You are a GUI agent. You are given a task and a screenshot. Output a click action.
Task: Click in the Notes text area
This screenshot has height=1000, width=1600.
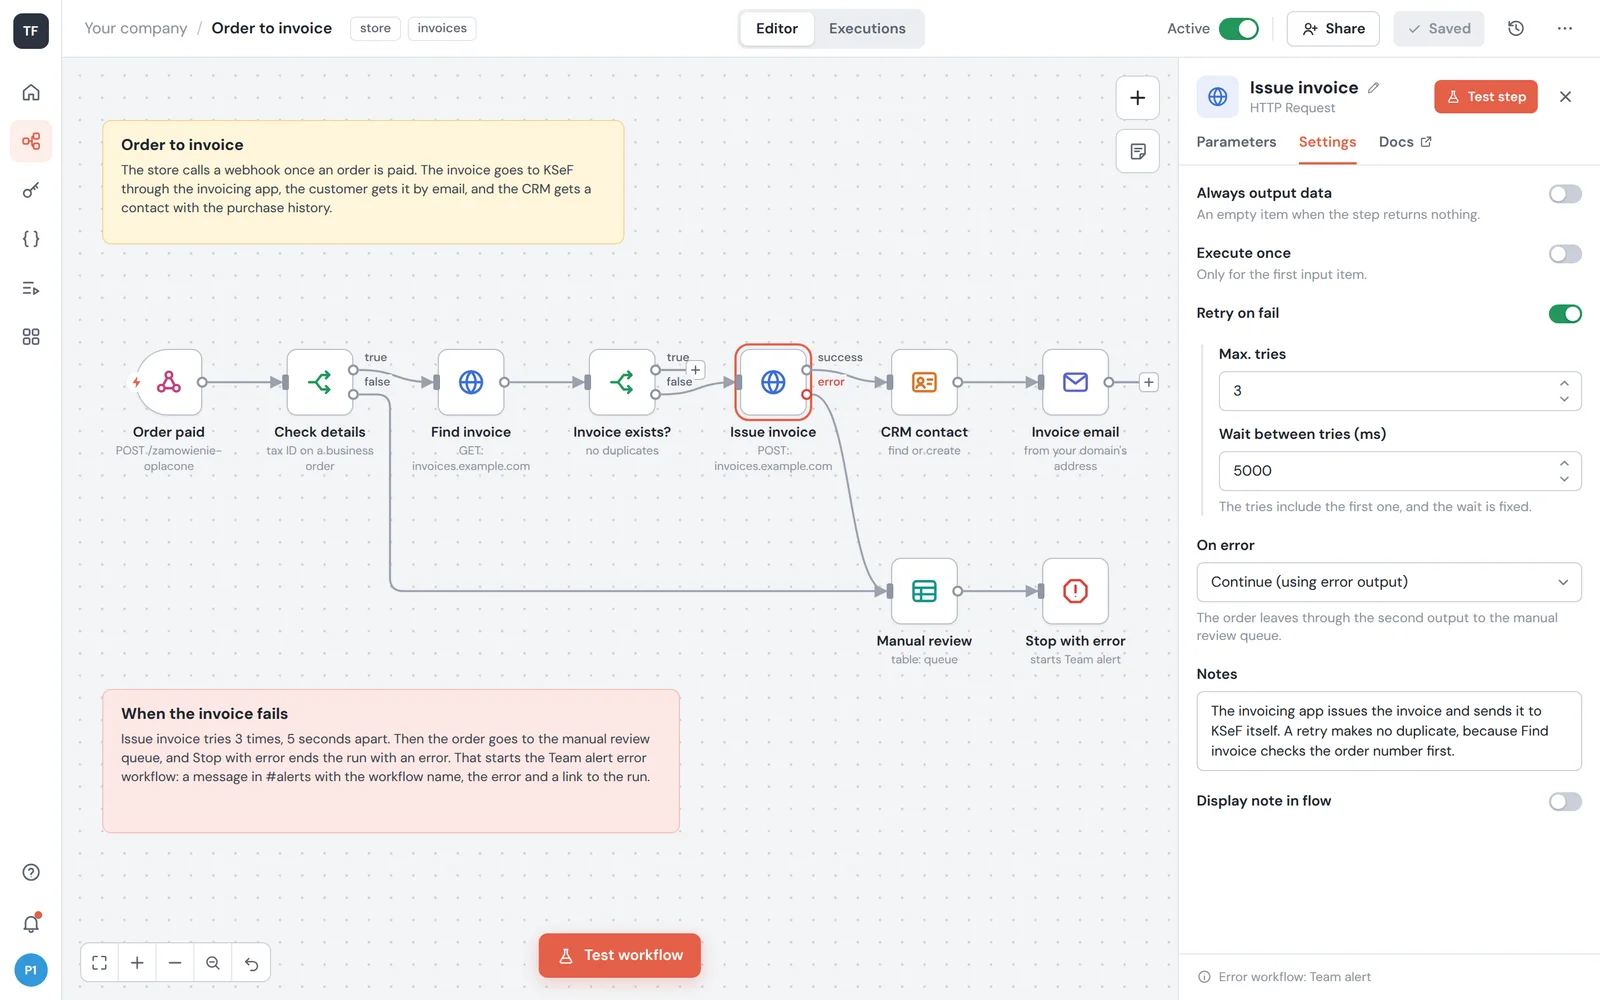tap(1389, 731)
